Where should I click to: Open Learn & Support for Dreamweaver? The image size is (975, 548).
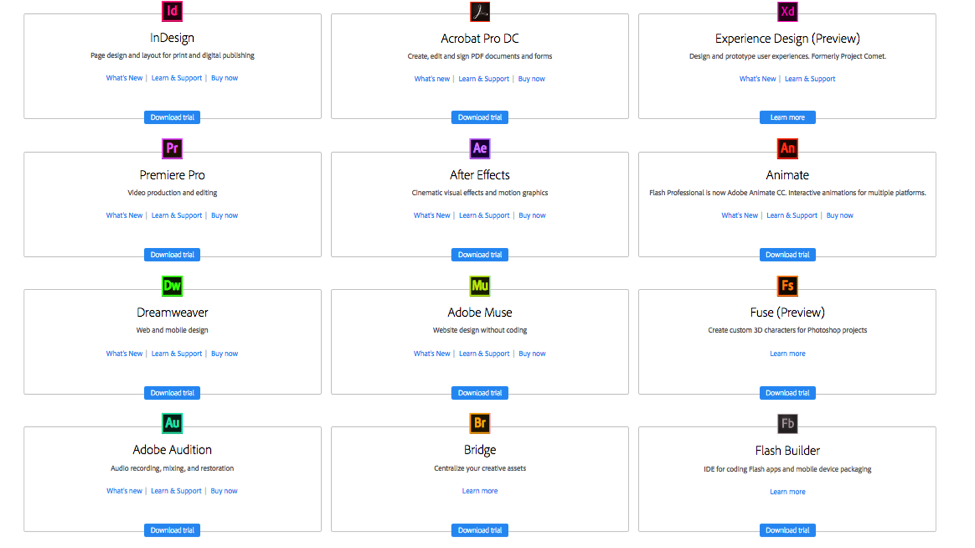click(177, 354)
